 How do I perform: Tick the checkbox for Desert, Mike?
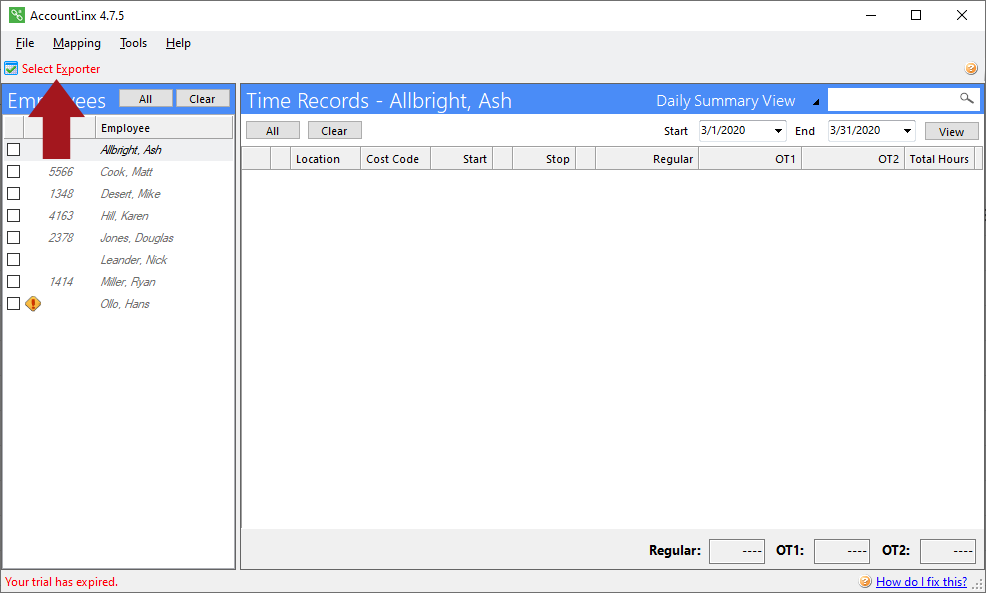[14, 194]
